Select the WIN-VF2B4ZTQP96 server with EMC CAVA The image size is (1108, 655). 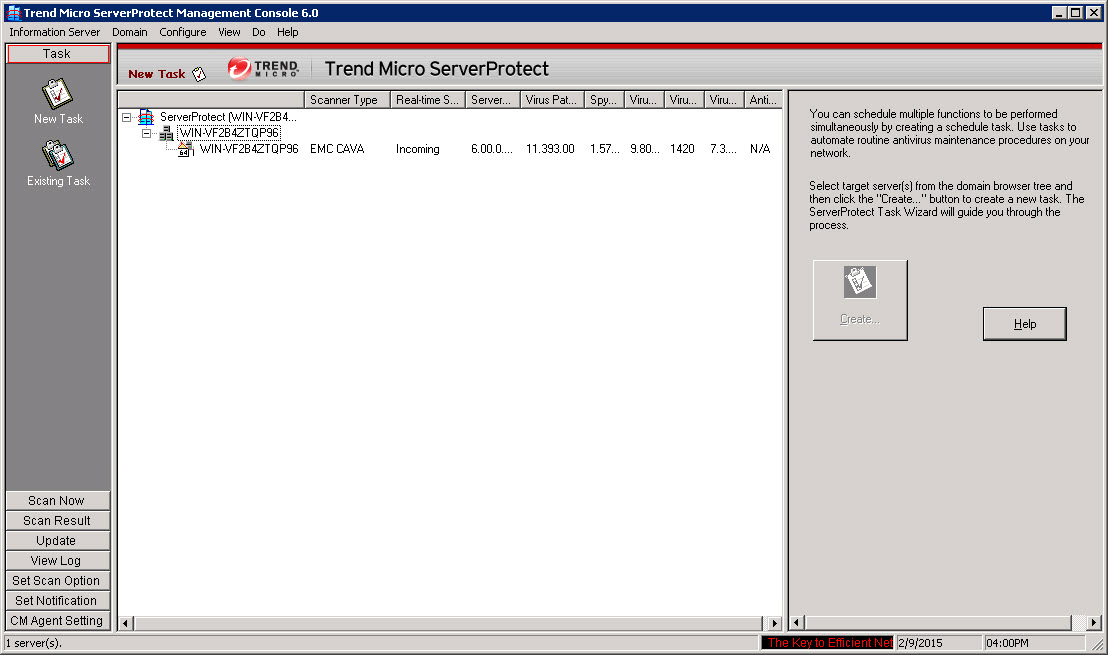point(248,149)
